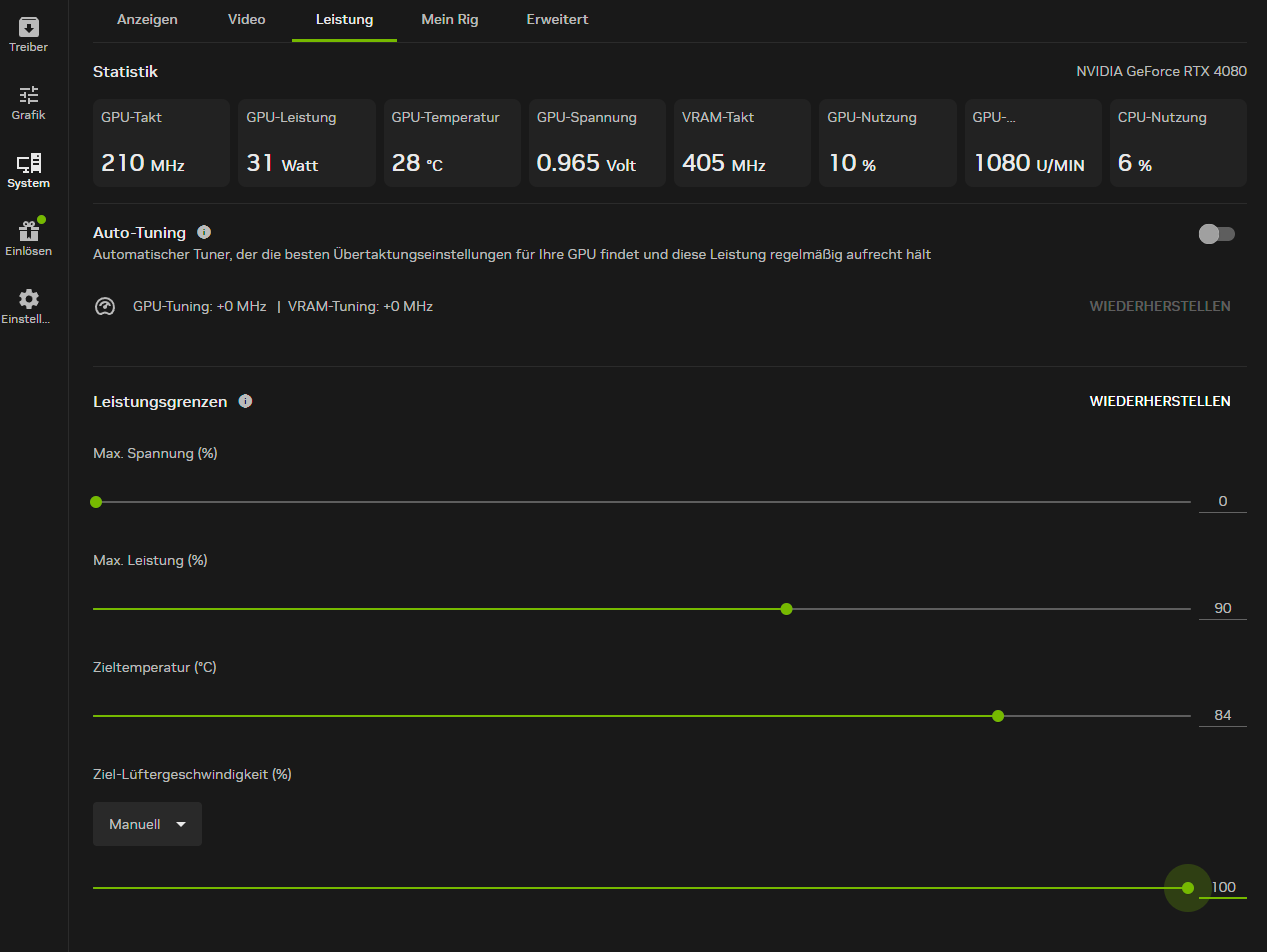This screenshot has width=1267, height=952.
Task: Click the GPU-Leistung 31 Watt card
Action: tap(307, 143)
